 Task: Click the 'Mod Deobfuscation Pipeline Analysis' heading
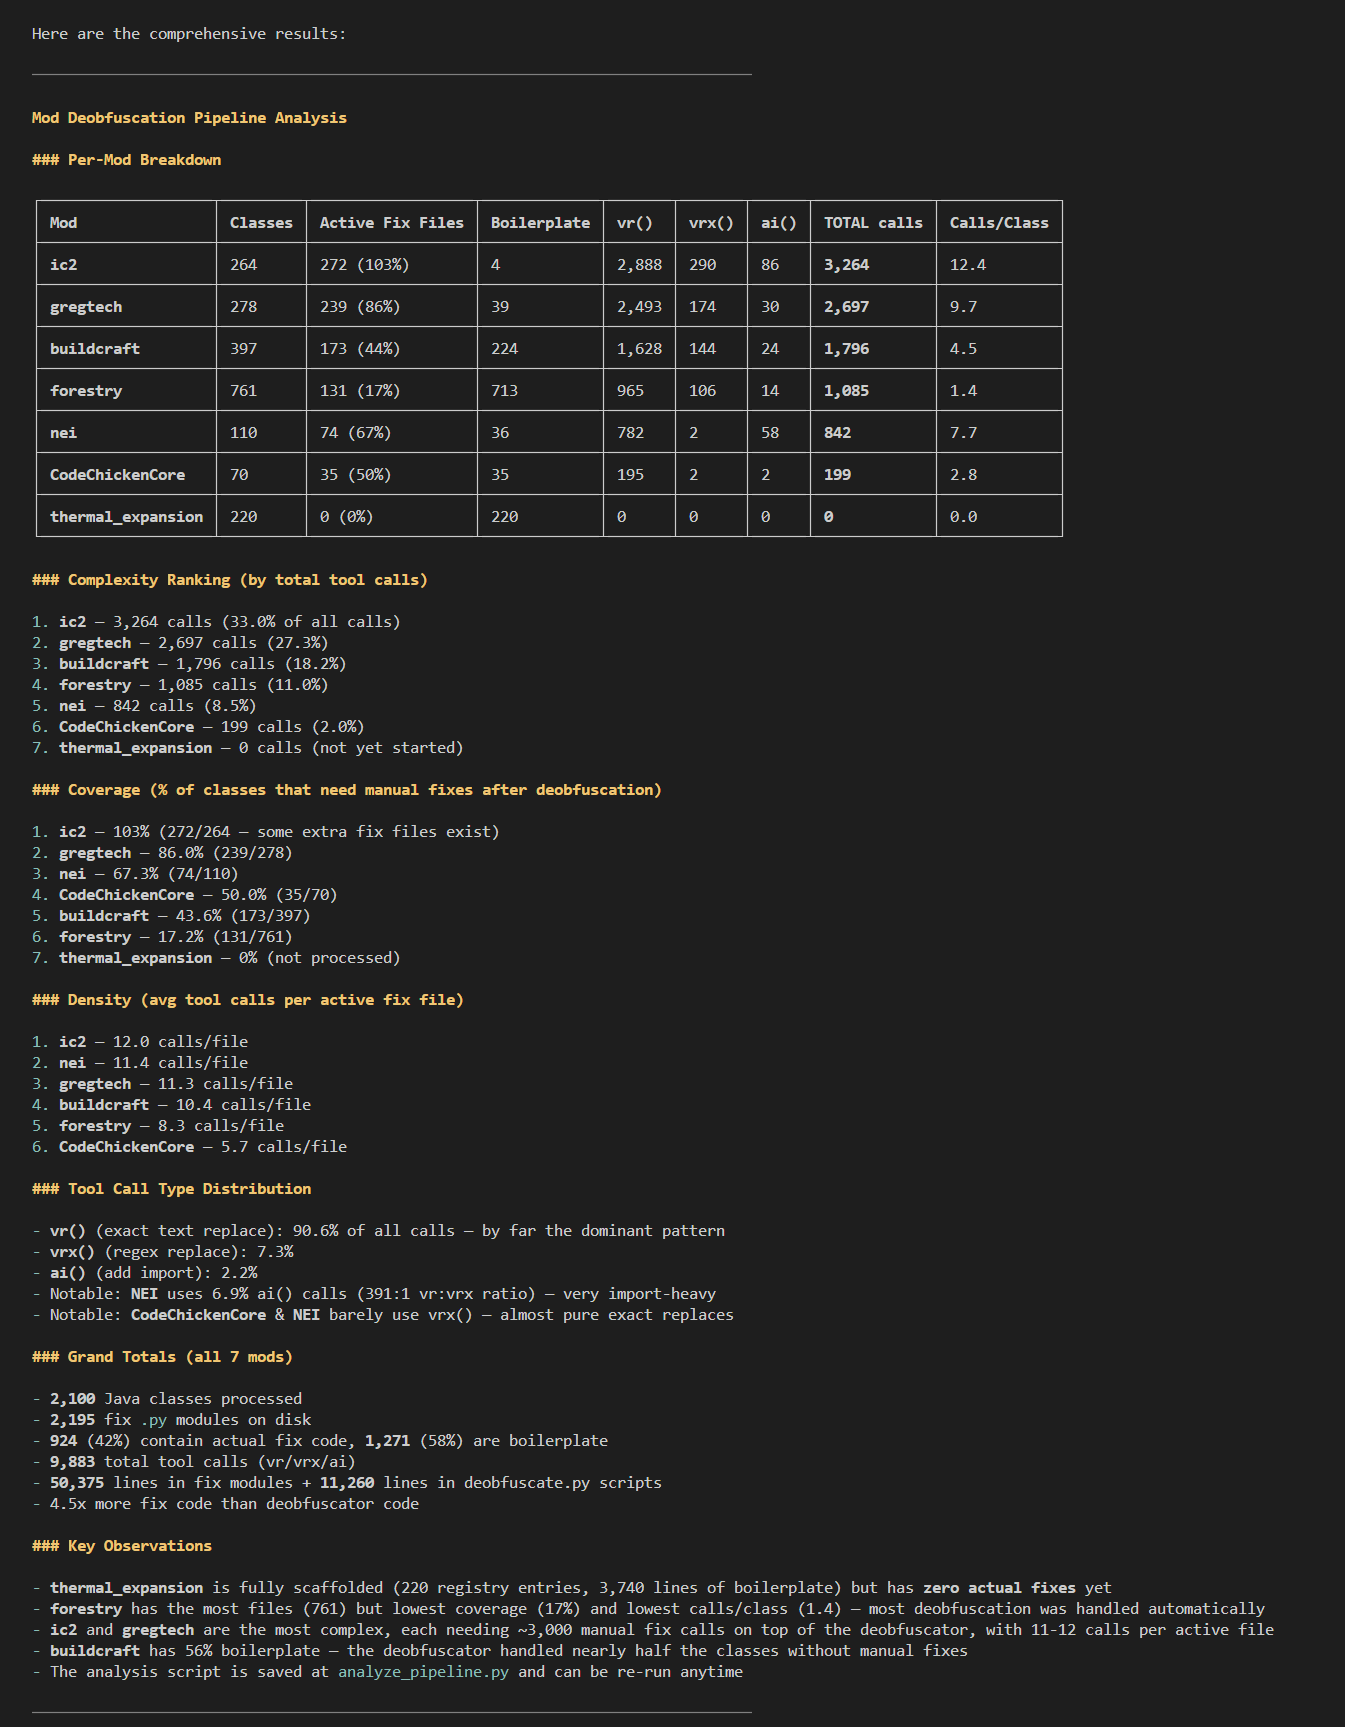tap(189, 118)
